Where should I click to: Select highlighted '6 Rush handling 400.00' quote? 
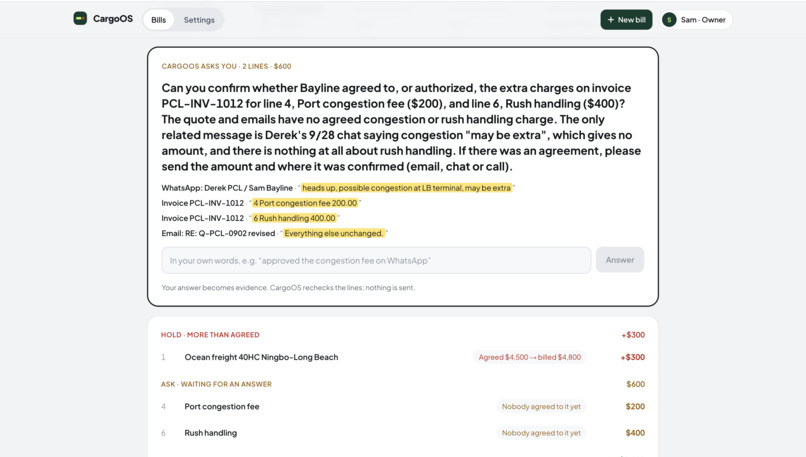(294, 218)
